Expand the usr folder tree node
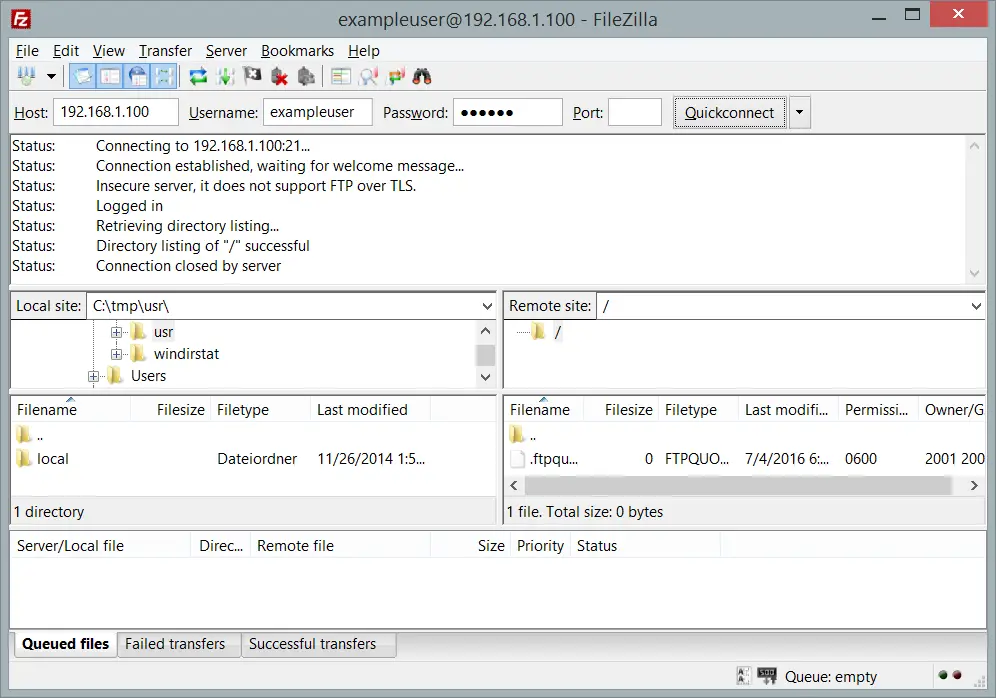The height and width of the screenshot is (698, 996). (116, 332)
